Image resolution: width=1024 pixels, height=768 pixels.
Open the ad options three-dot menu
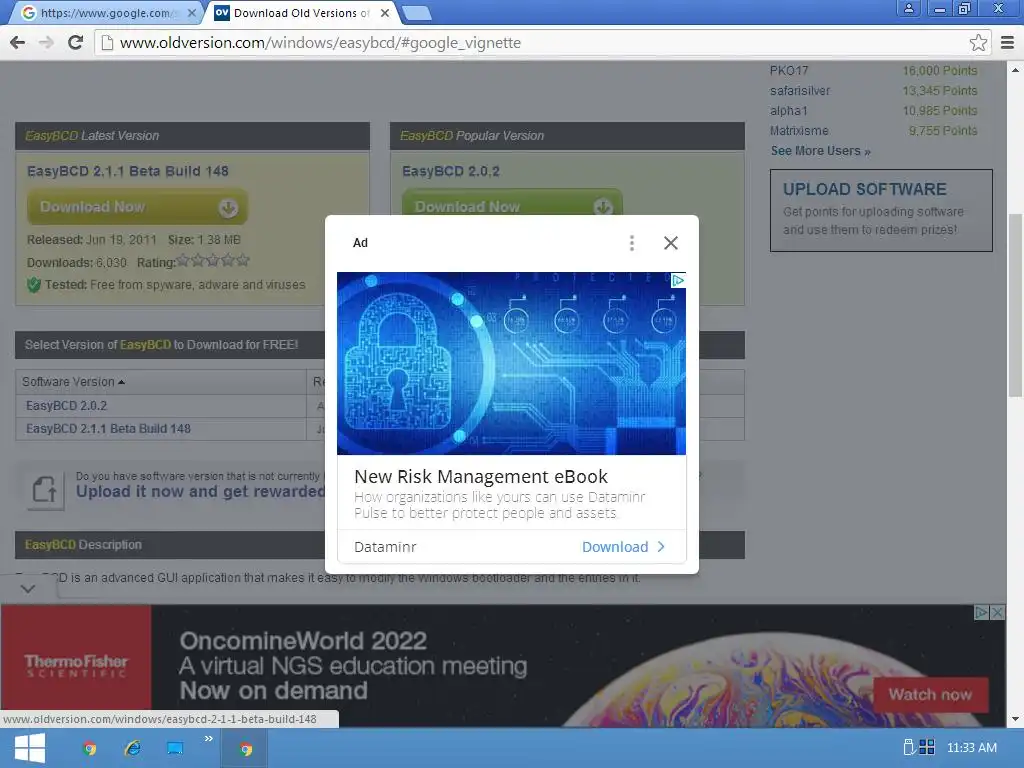(x=632, y=243)
